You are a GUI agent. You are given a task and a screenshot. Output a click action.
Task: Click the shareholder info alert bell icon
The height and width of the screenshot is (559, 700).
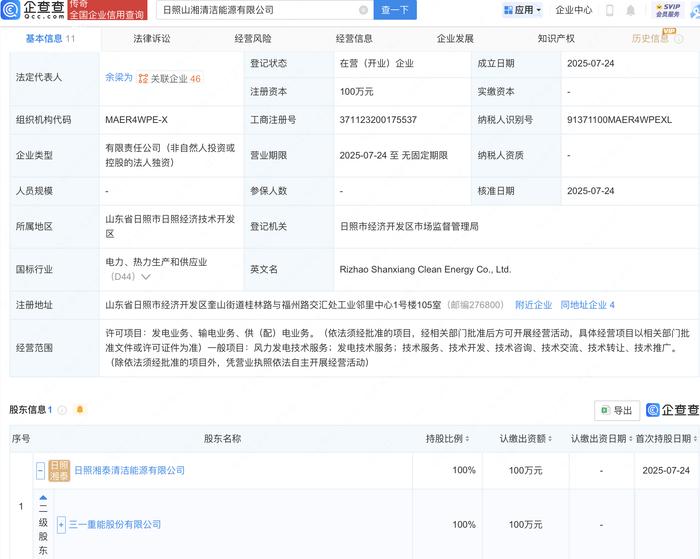(x=80, y=409)
